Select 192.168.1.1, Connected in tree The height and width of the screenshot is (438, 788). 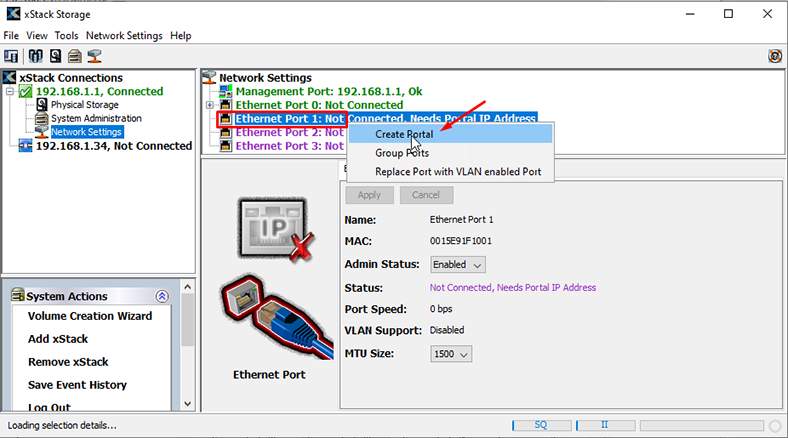[x=100, y=91]
